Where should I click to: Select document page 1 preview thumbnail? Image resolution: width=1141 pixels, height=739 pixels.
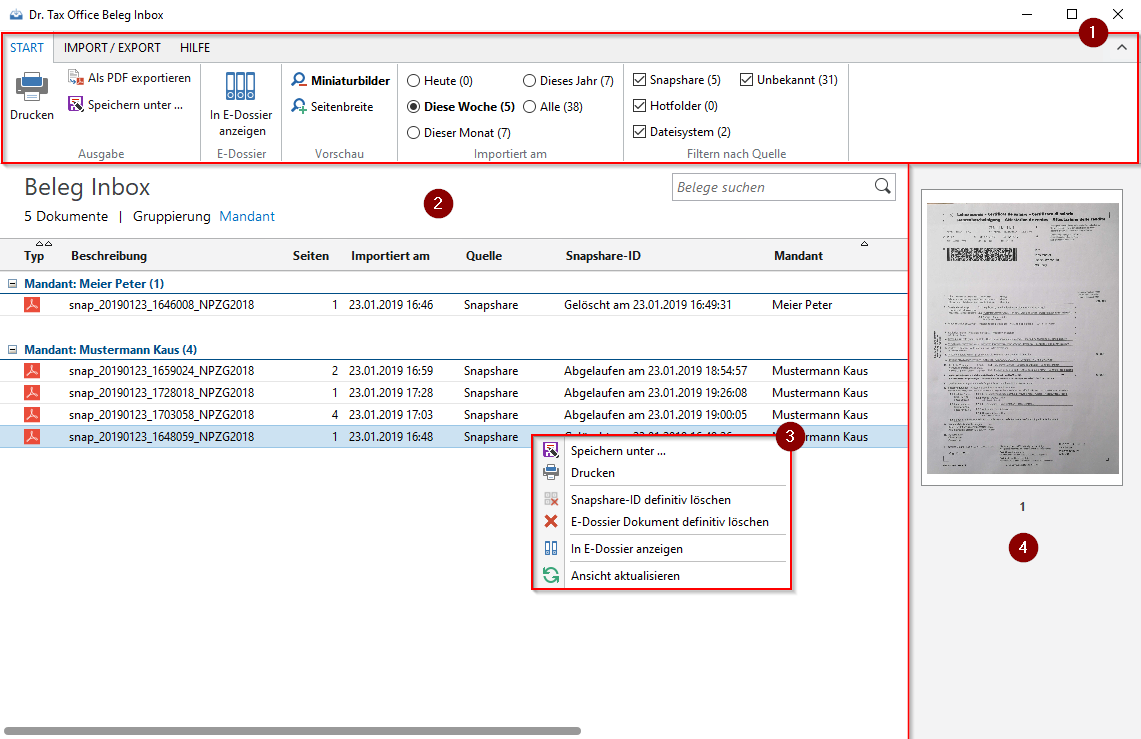click(1022, 338)
